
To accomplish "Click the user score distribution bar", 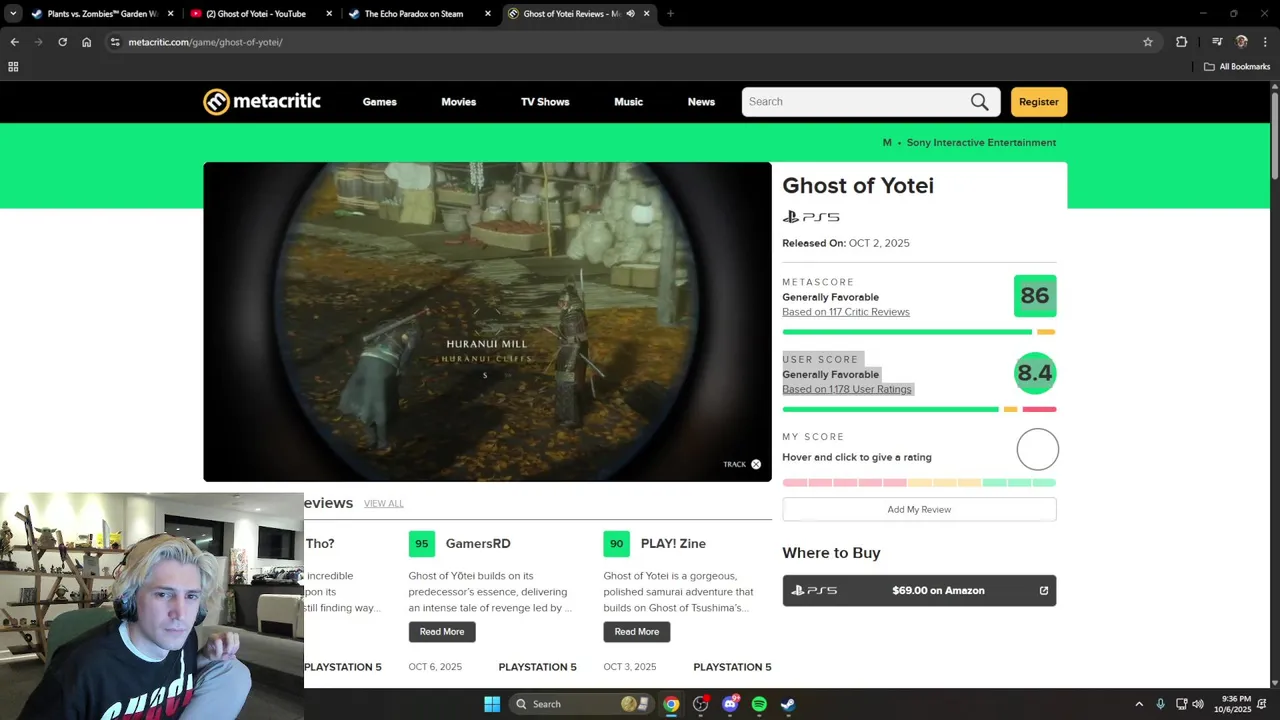I will coord(919,409).
